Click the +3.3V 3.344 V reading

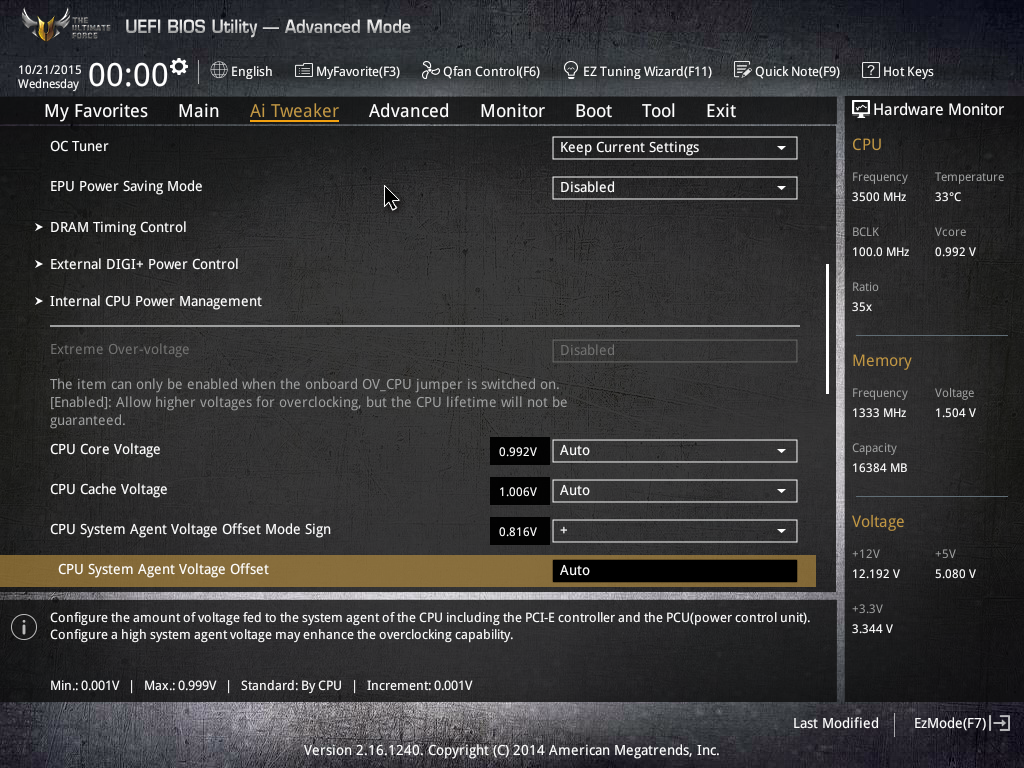pos(872,628)
